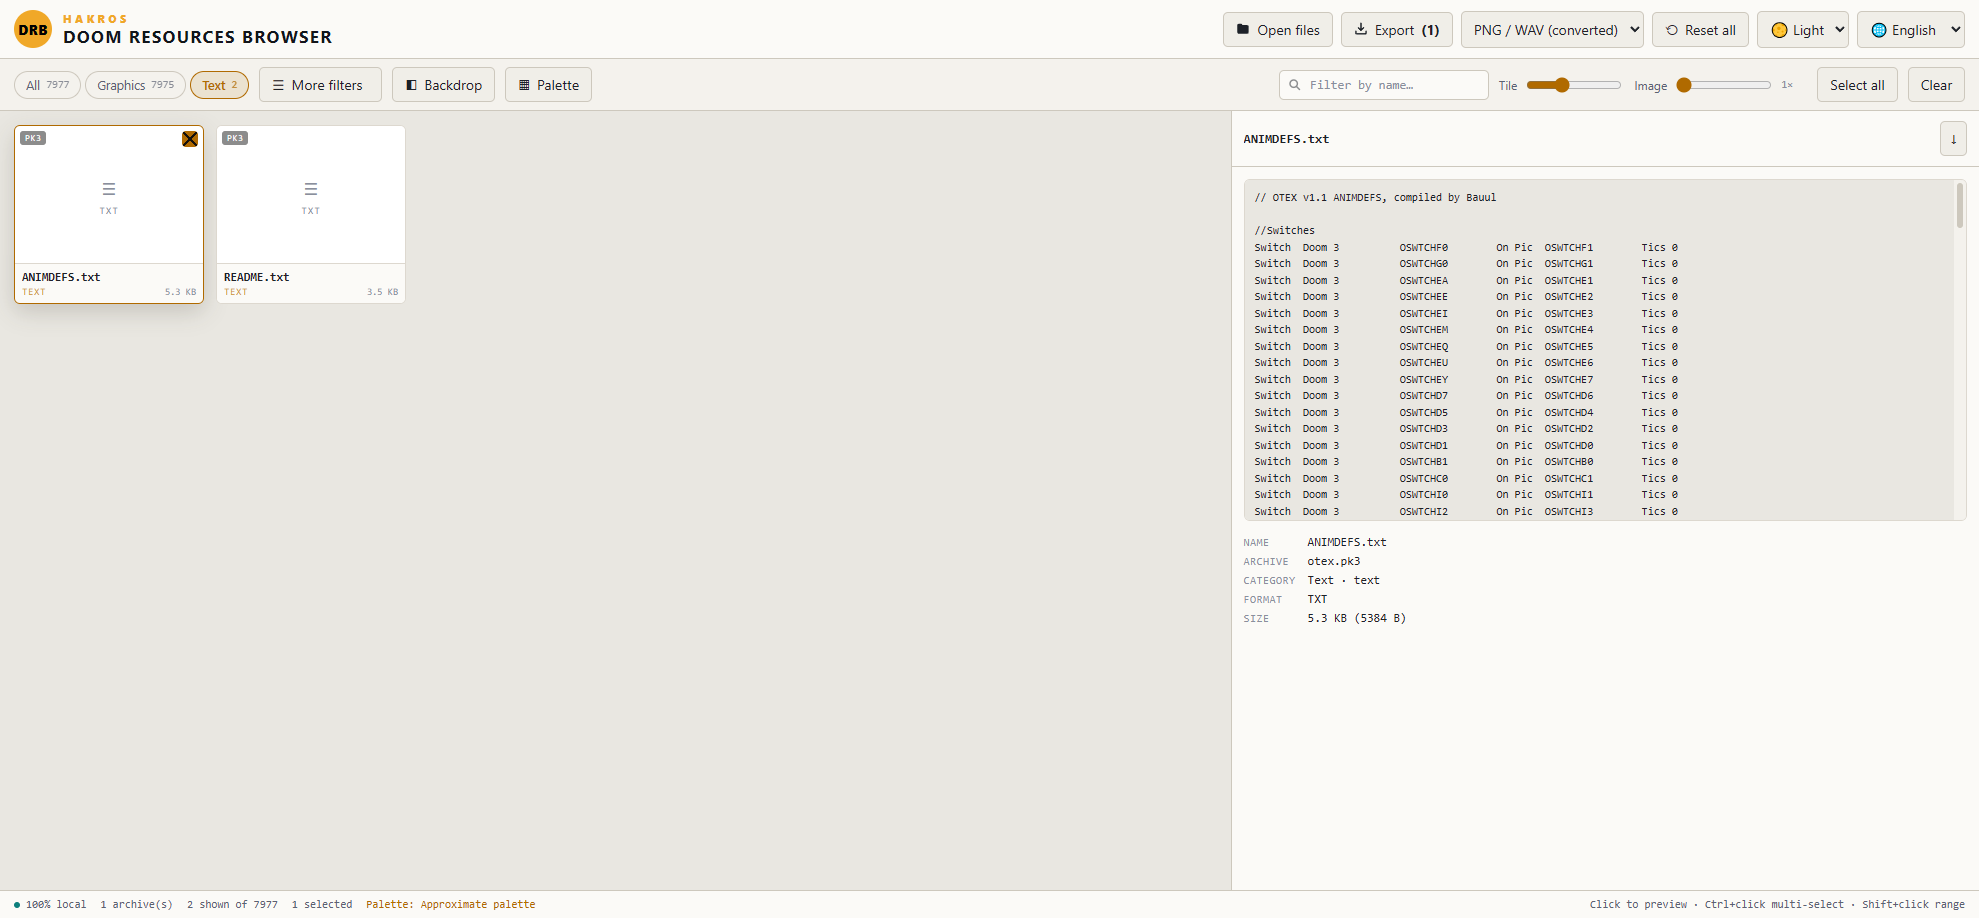Click the '2 shown of 7977' status entry
The width and height of the screenshot is (1979, 918).
click(x=232, y=904)
